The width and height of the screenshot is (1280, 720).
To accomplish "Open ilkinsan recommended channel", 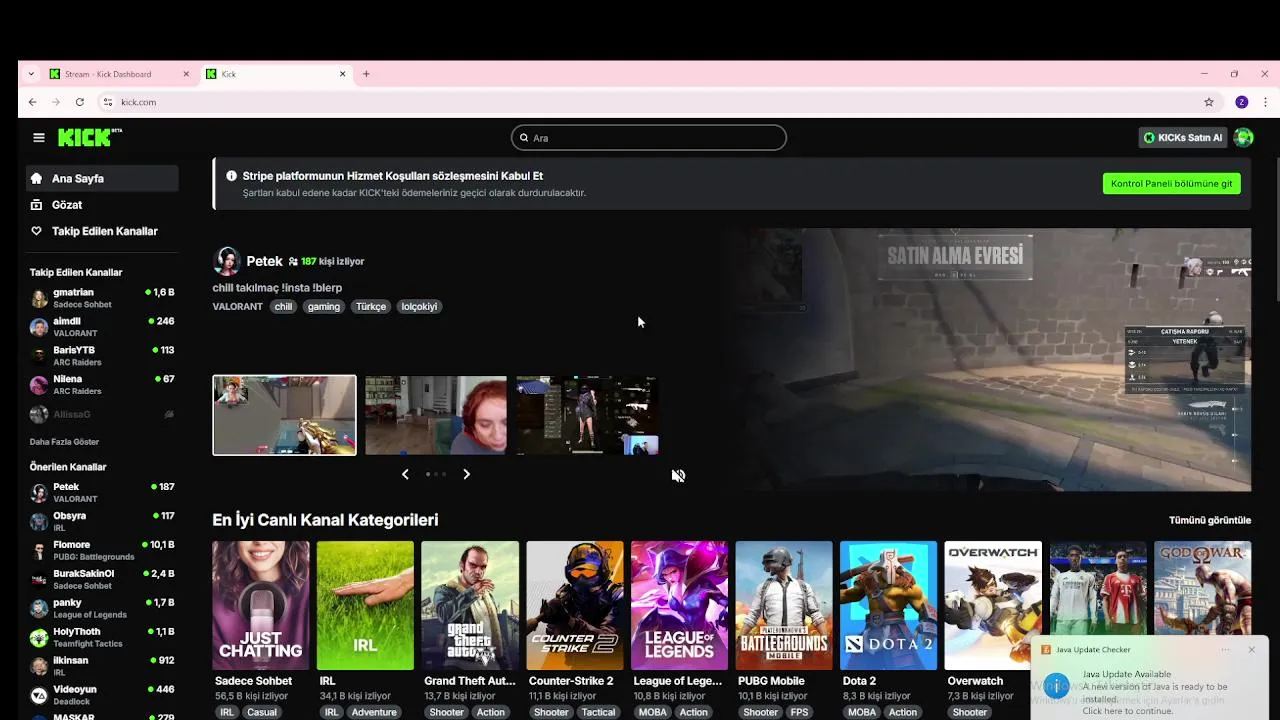I will (x=102, y=666).
